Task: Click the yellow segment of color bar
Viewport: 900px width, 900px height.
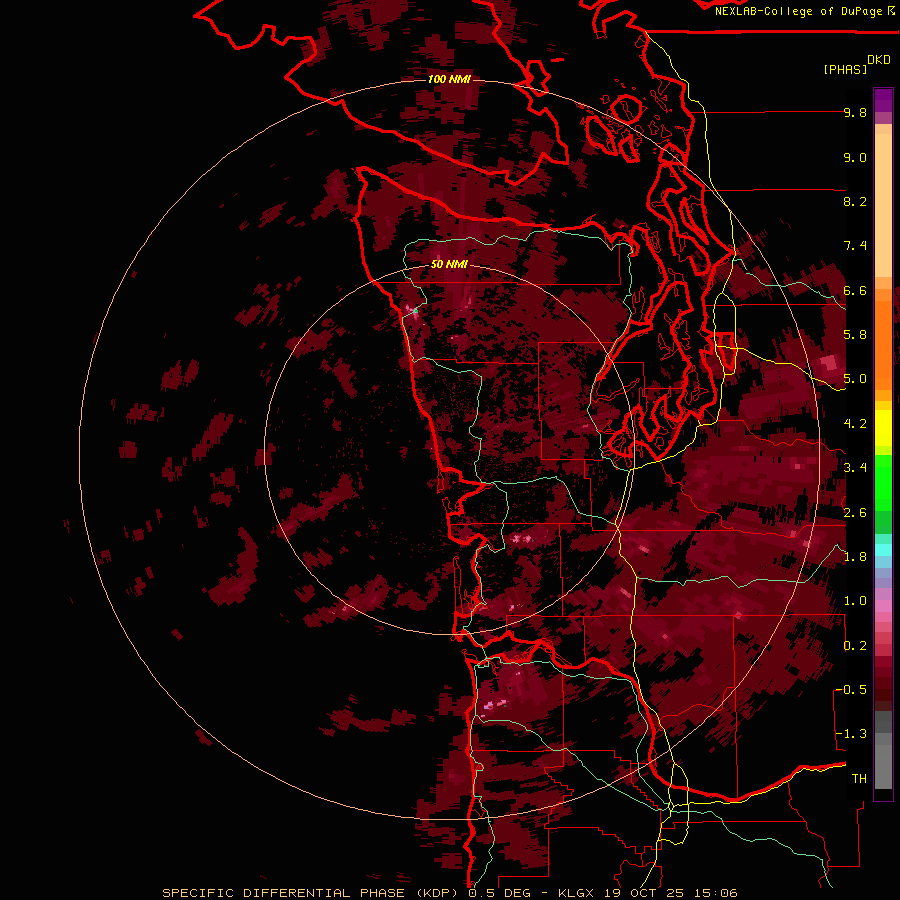Action: (x=883, y=428)
